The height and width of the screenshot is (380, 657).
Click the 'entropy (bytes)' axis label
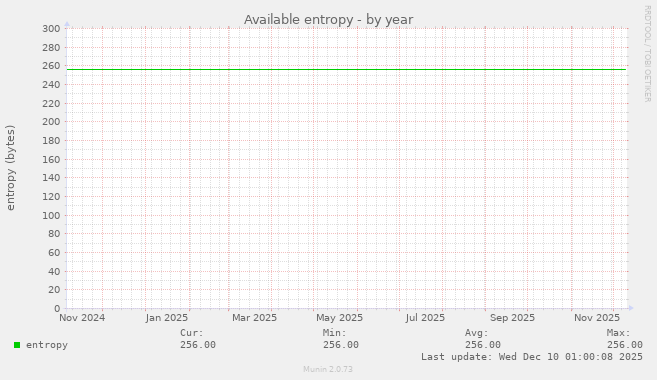(x=10, y=168)
